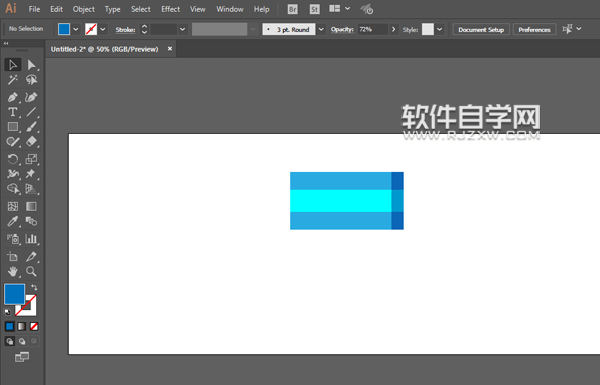Select the Direct Selection tool
The height and width of the screenshot is (385, 600).
click(31, 65)
